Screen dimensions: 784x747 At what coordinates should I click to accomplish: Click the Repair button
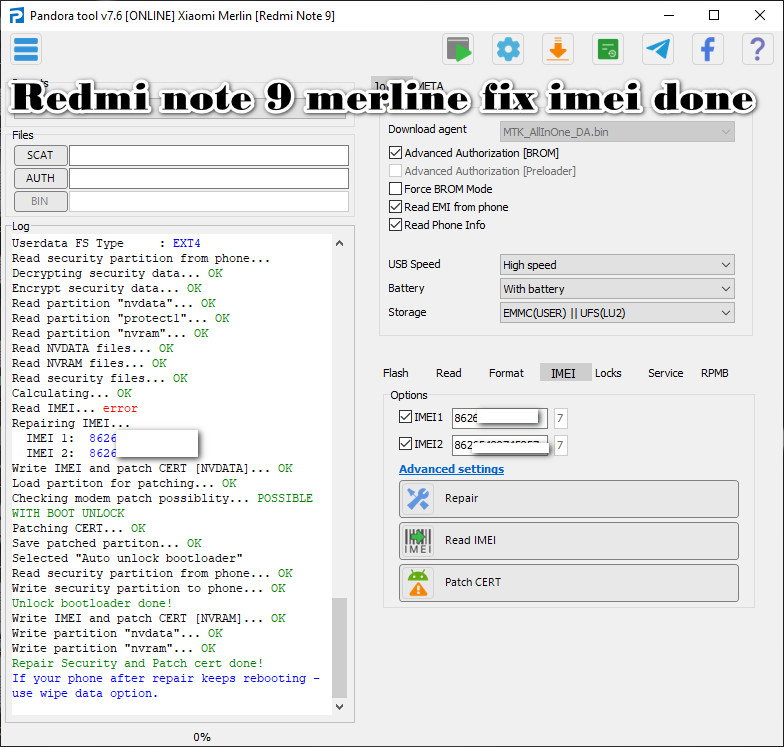[x=568, y=498]
